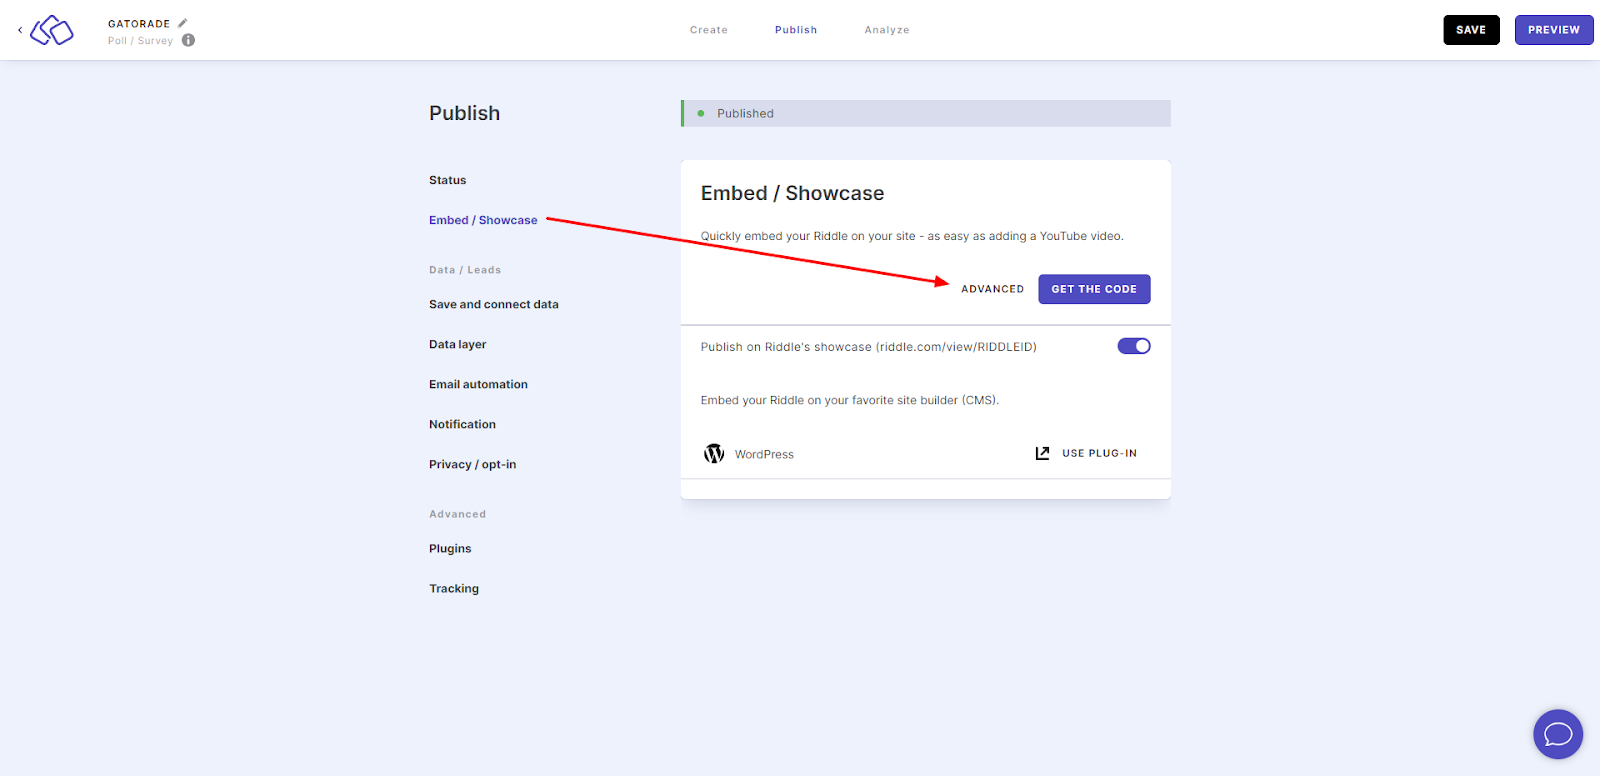
Task: Switch to the Analyze tab
Action: (887, 30)
